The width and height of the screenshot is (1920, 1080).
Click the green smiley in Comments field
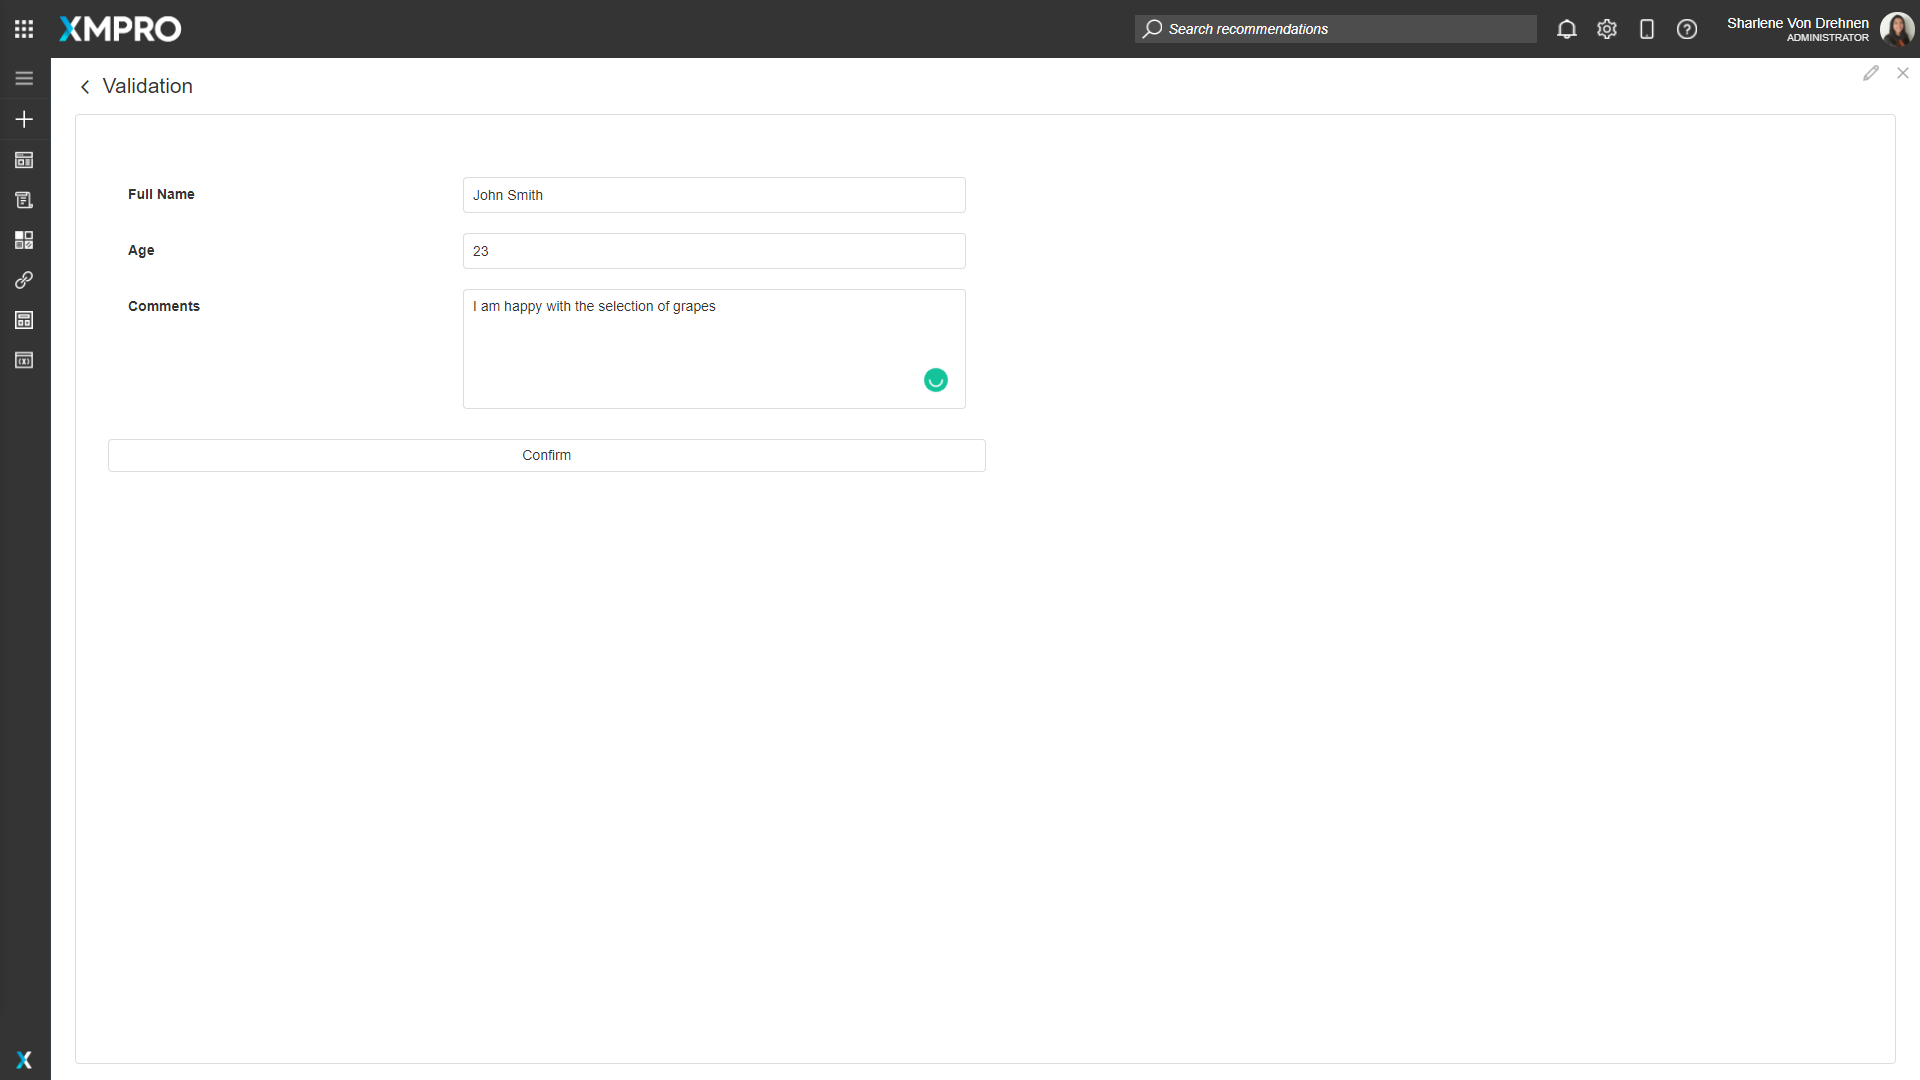[935, 380]
